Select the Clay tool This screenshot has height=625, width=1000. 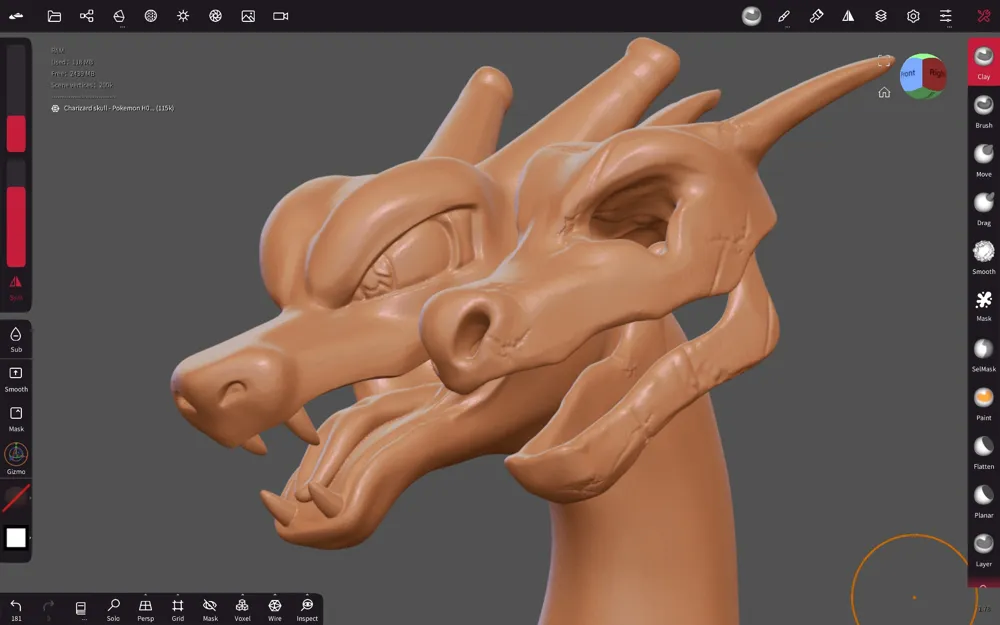point(983,62)
